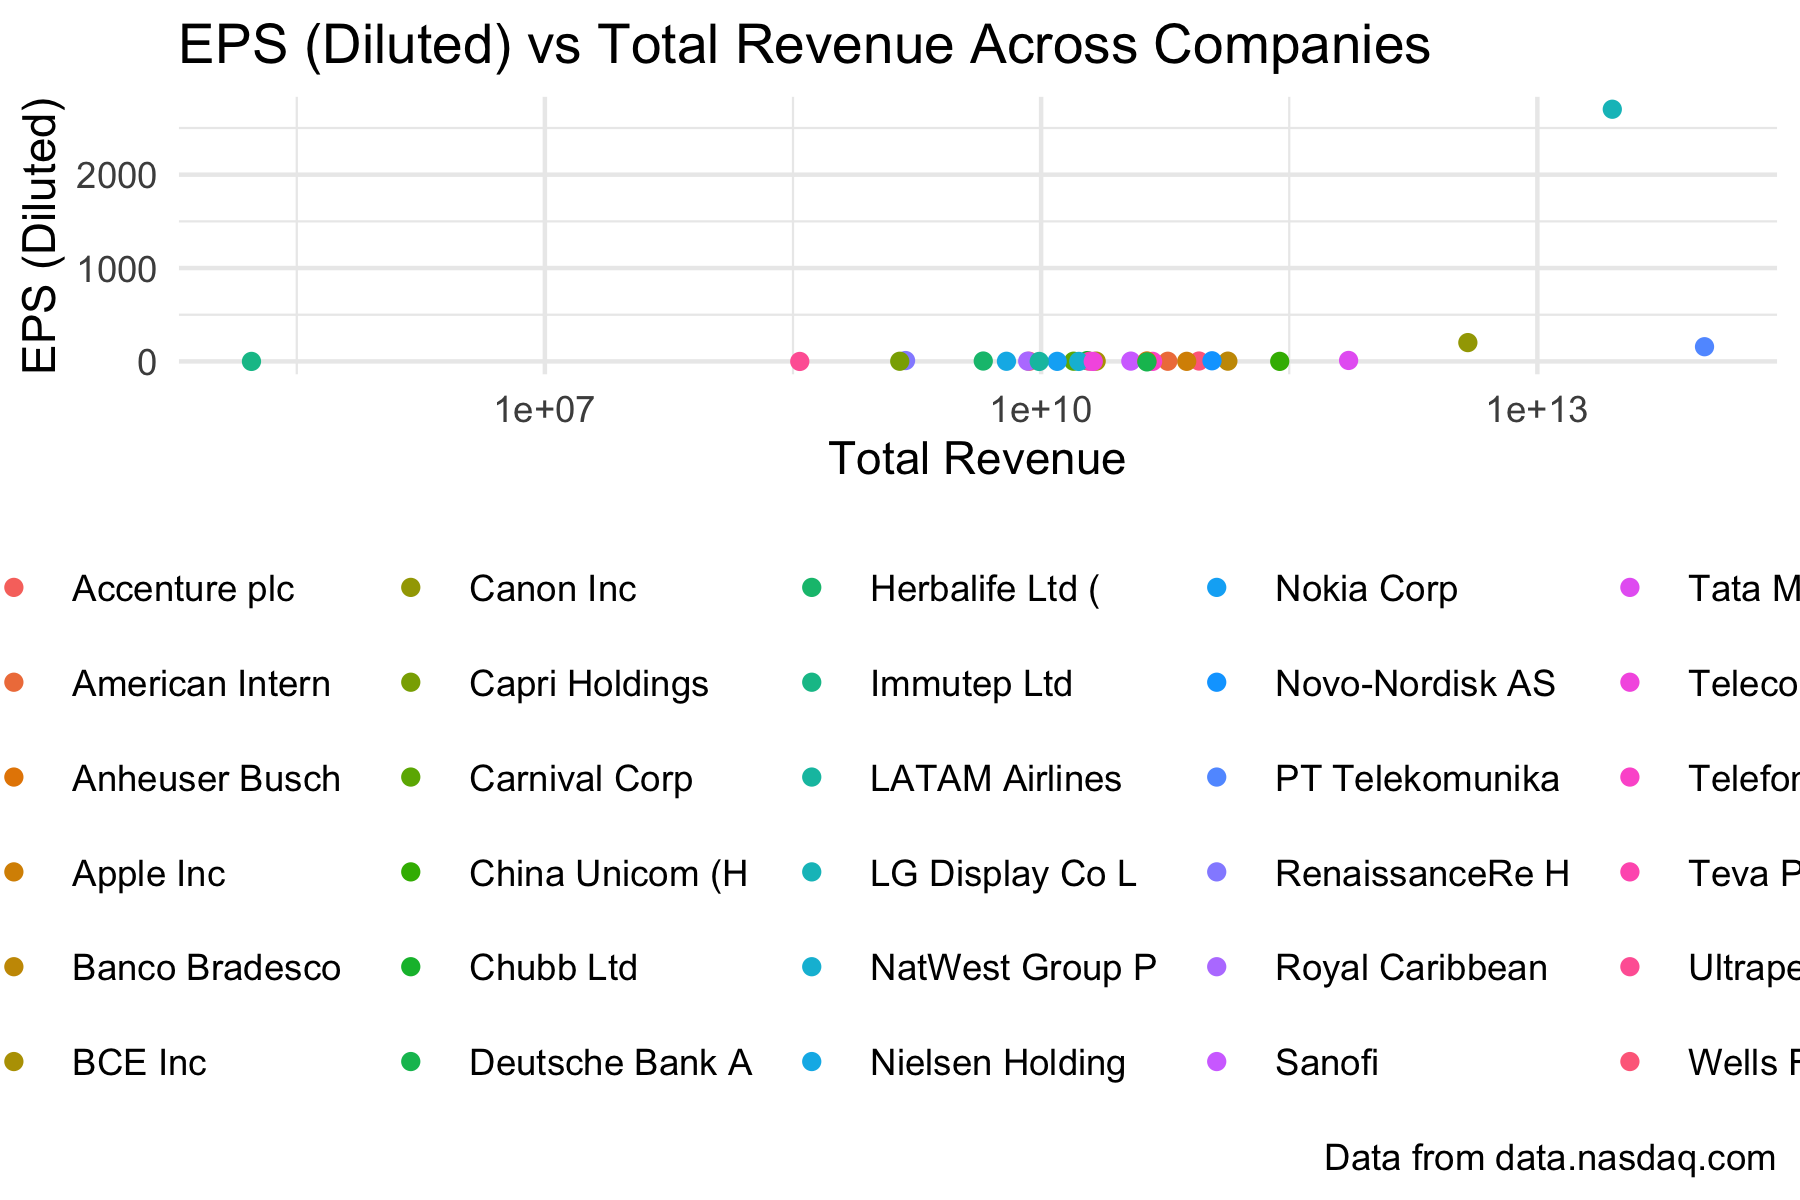Click the highest teal data point above 2000
The image size is (1800, 1200).
1612,109
